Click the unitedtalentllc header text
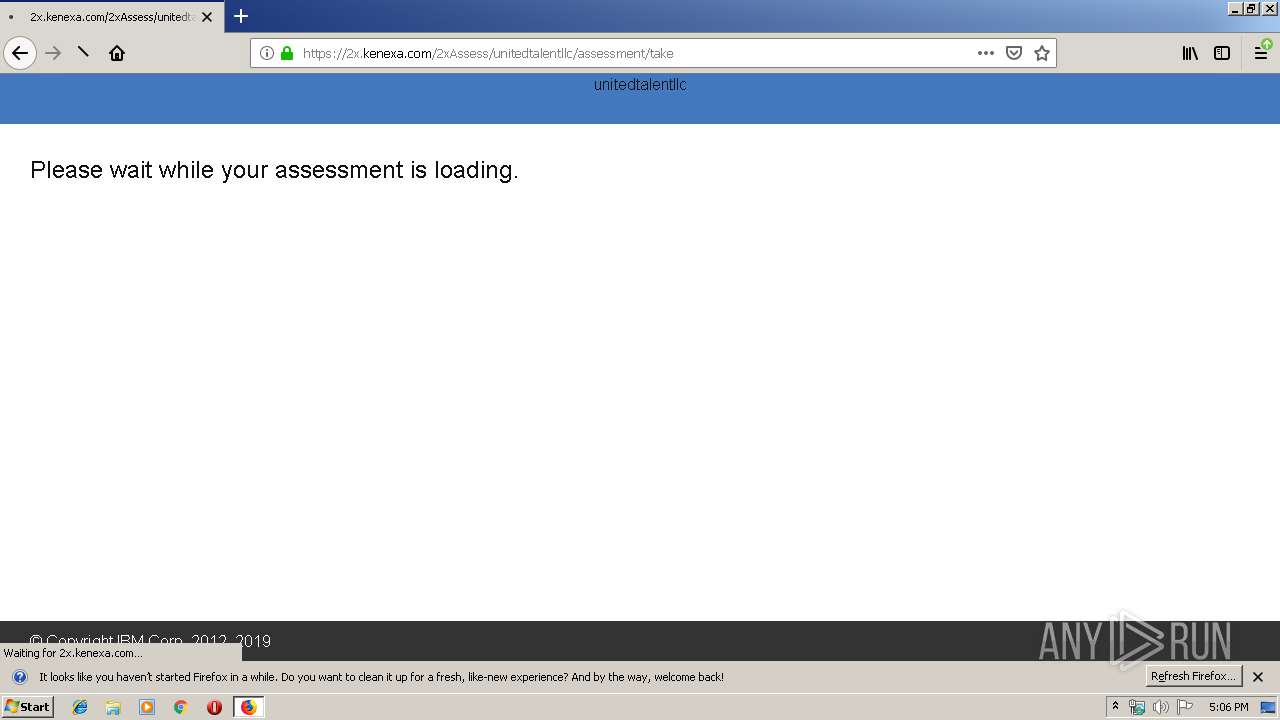 (640, 85)
